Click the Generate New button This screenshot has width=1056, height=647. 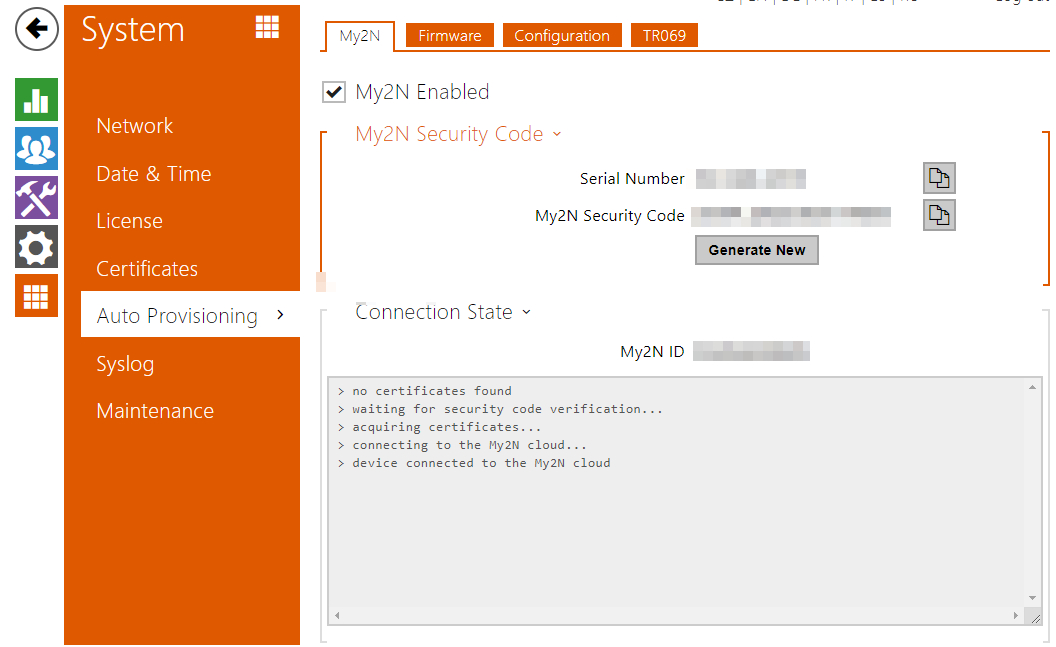pyautogui.click(x=756, y=250)
